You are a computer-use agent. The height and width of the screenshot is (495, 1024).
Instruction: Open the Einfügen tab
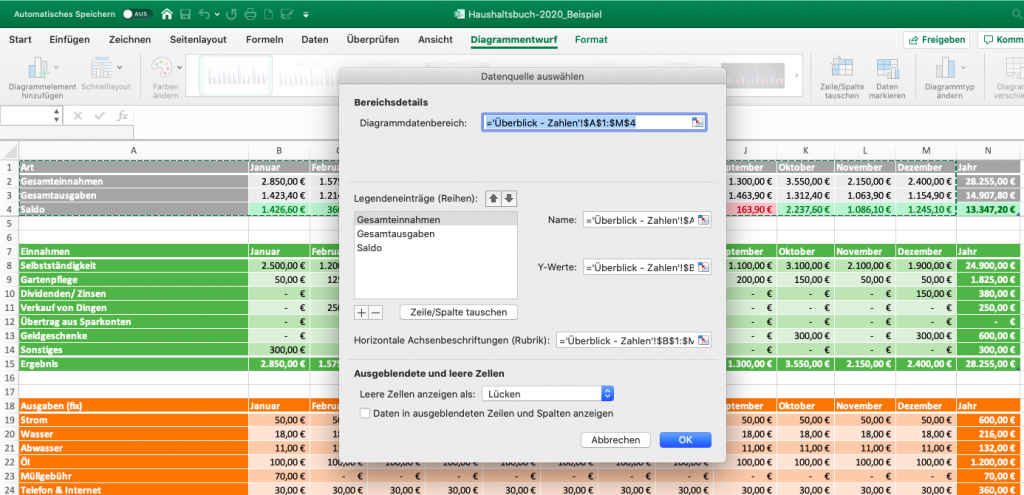70,40
